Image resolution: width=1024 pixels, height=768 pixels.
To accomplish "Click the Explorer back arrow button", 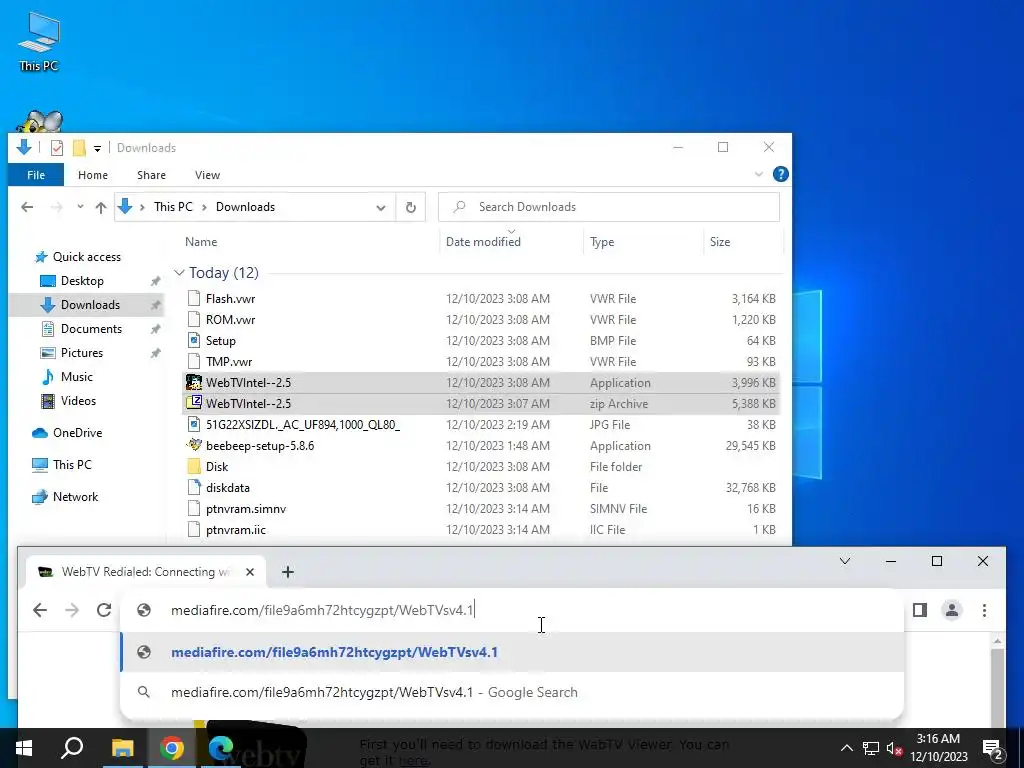I will [27, 207].
